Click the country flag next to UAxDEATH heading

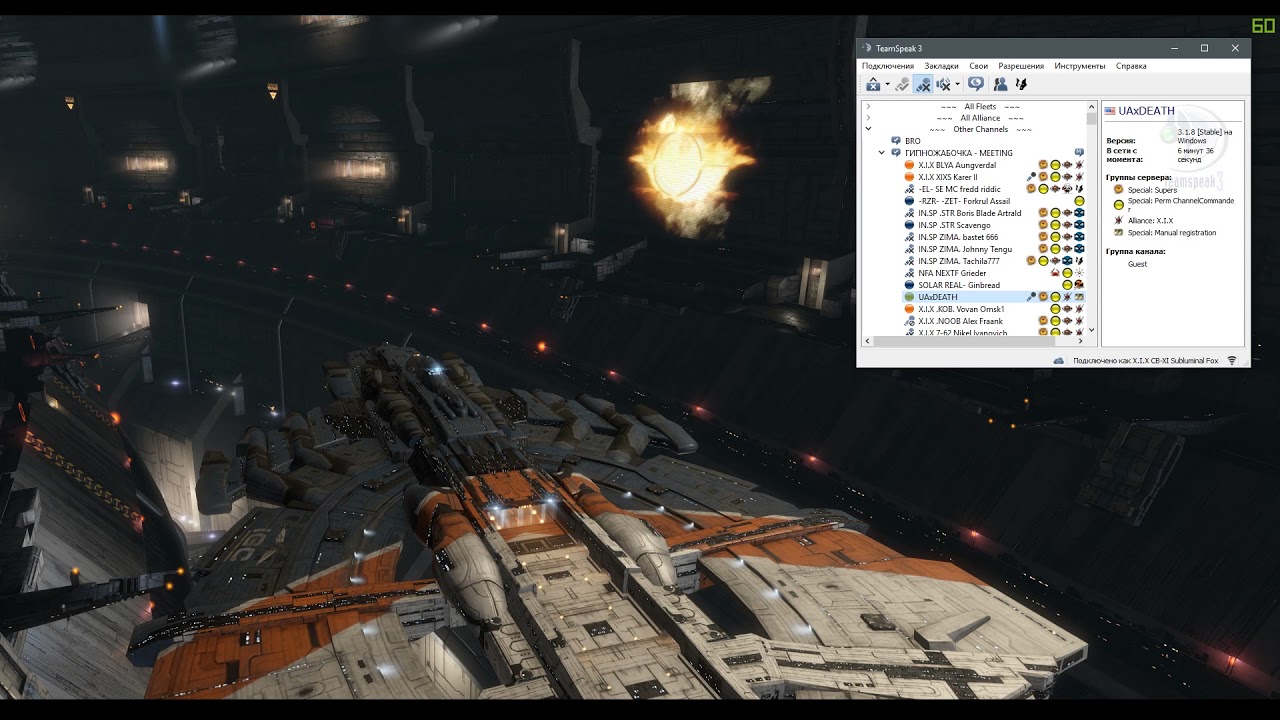1110,111
